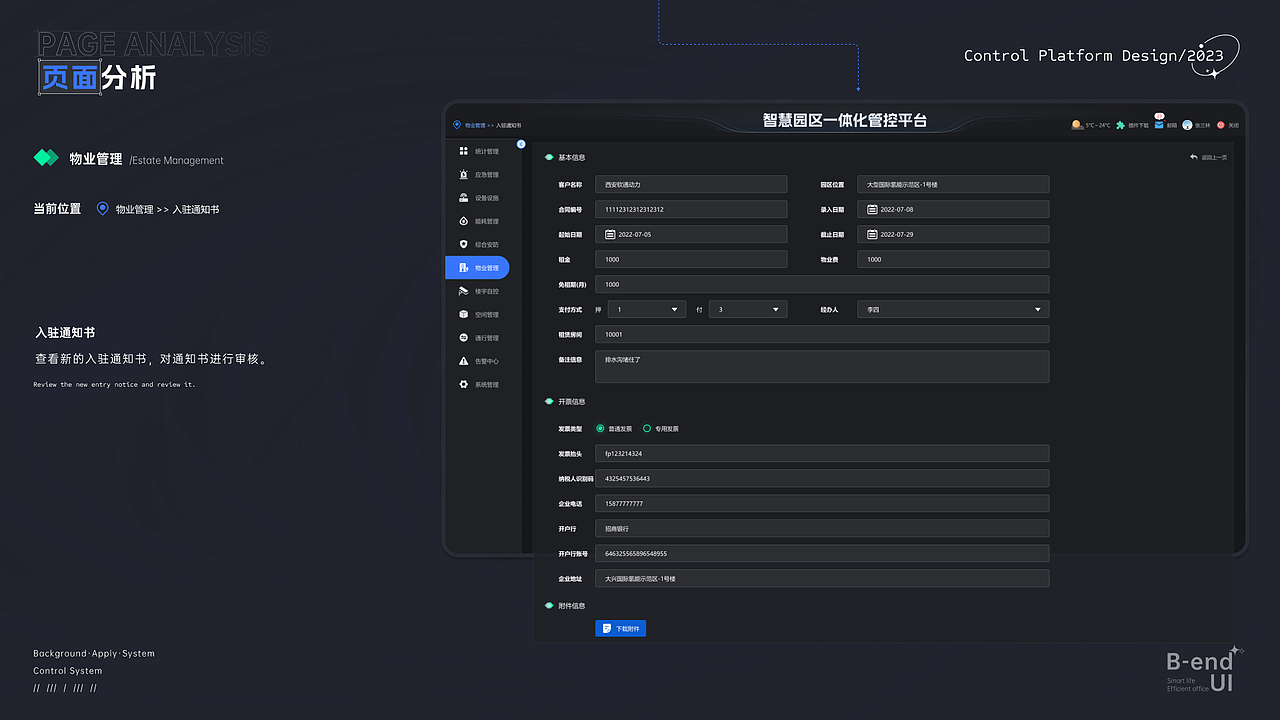Click the breadcrumb location pin icon
The height and width of the screenshot is (720, 1280).
(x=457, y=125)
